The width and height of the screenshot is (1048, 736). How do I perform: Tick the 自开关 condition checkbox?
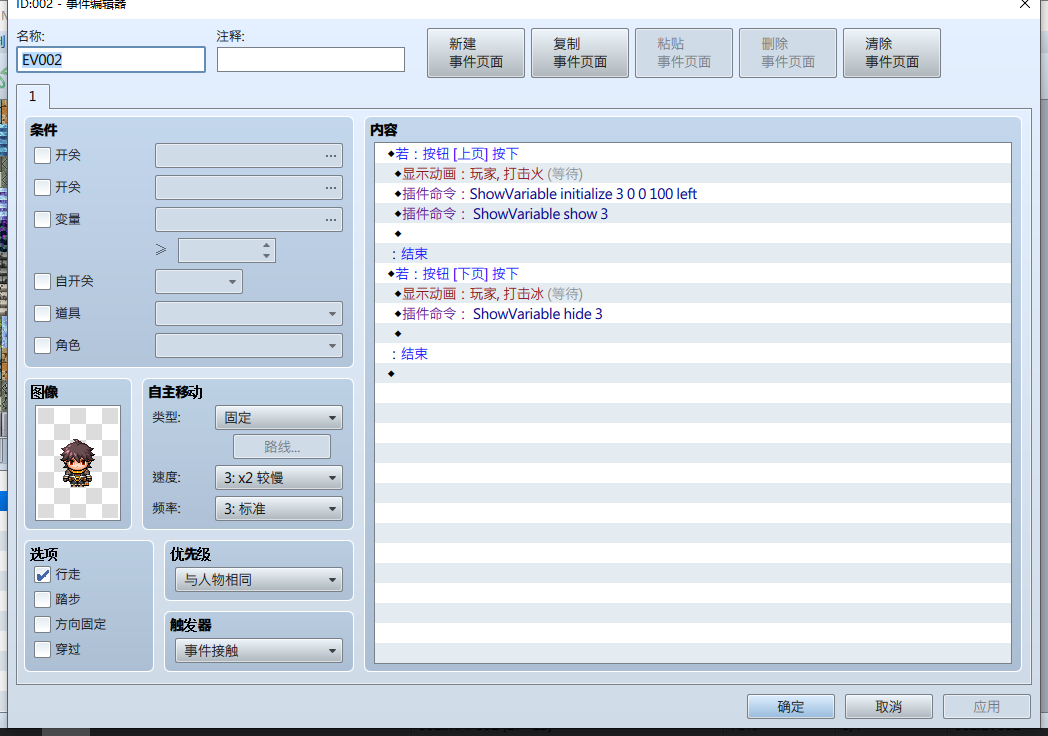42,281
